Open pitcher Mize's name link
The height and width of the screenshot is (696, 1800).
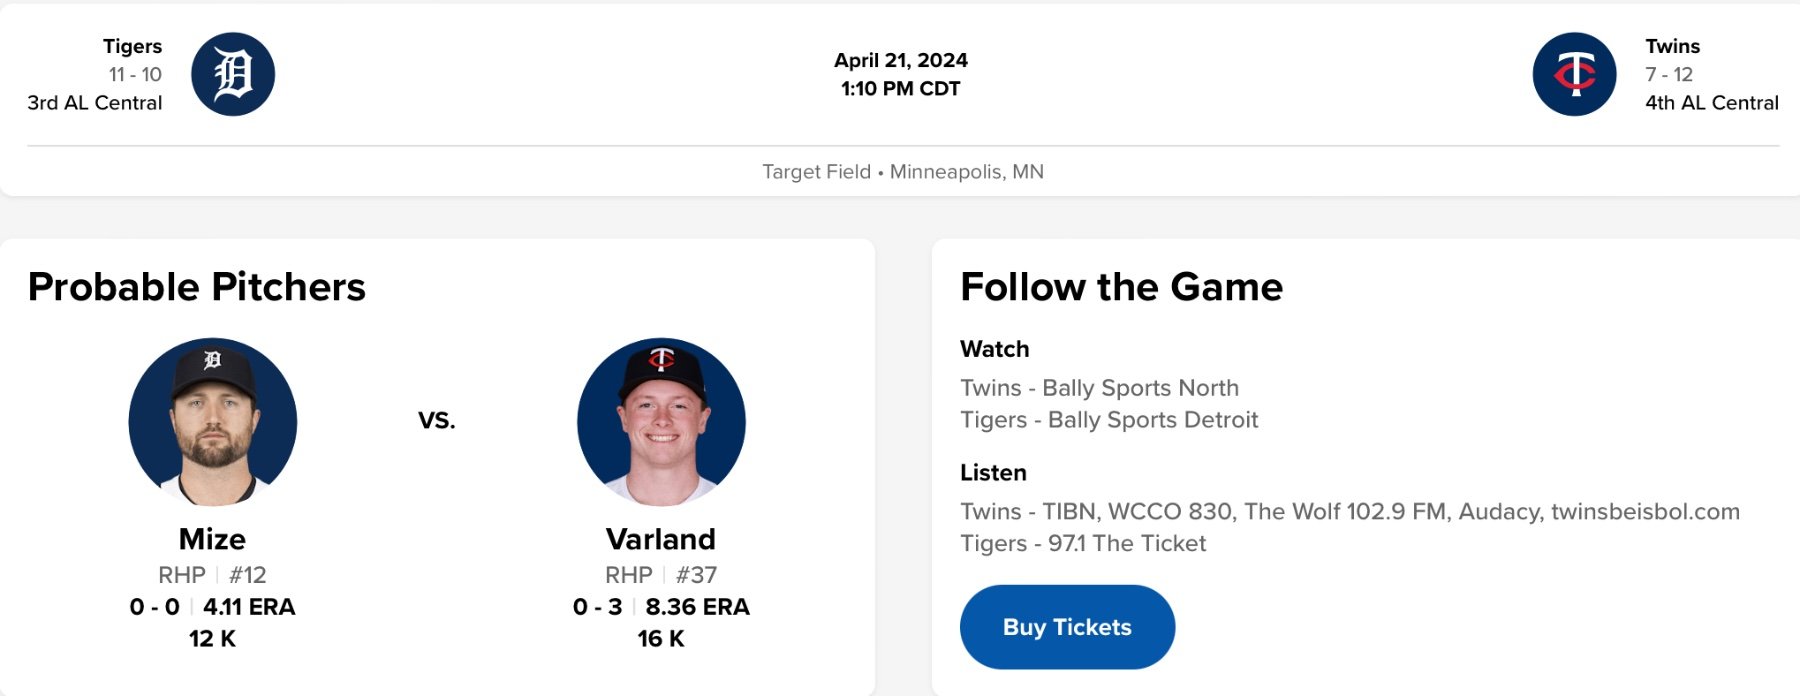pyautogui.click(x=212, y=539)
